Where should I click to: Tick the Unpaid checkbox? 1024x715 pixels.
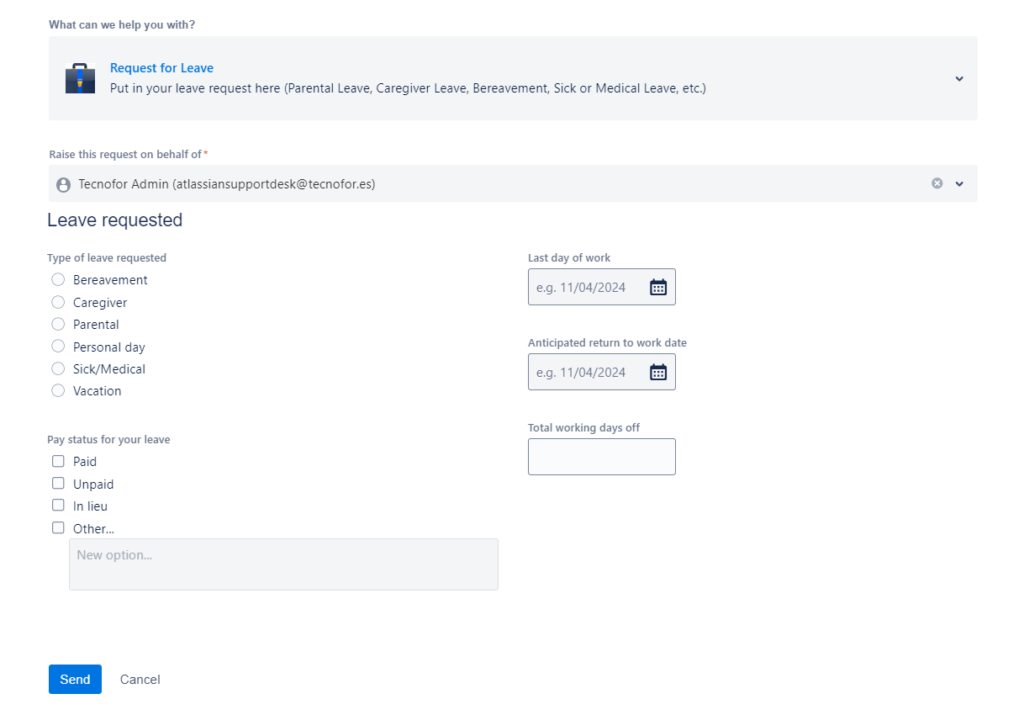58,484
